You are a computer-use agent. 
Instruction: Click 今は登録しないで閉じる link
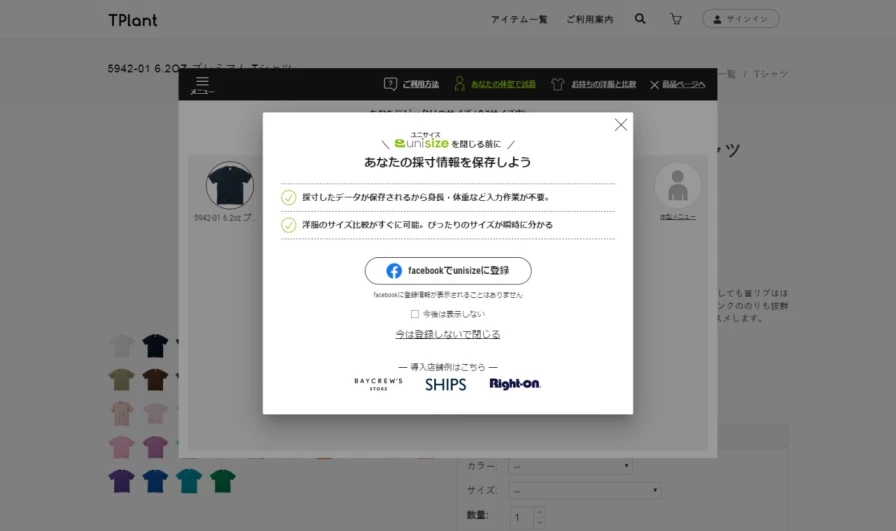[x=447, y=334]
